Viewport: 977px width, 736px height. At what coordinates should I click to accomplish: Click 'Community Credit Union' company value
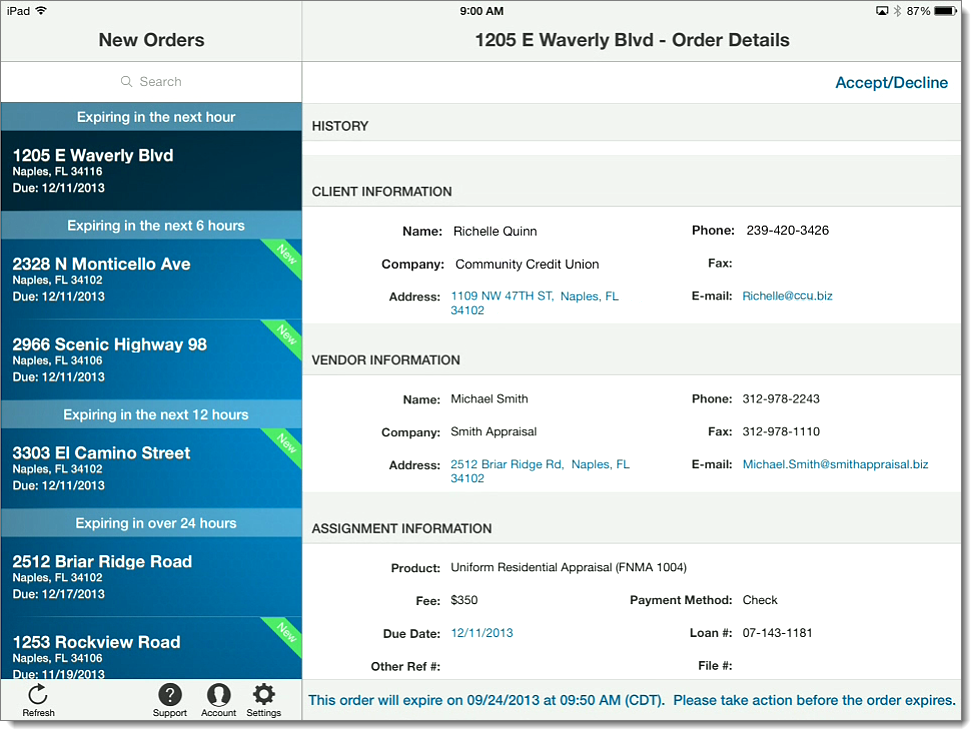(x=527, y=264)
